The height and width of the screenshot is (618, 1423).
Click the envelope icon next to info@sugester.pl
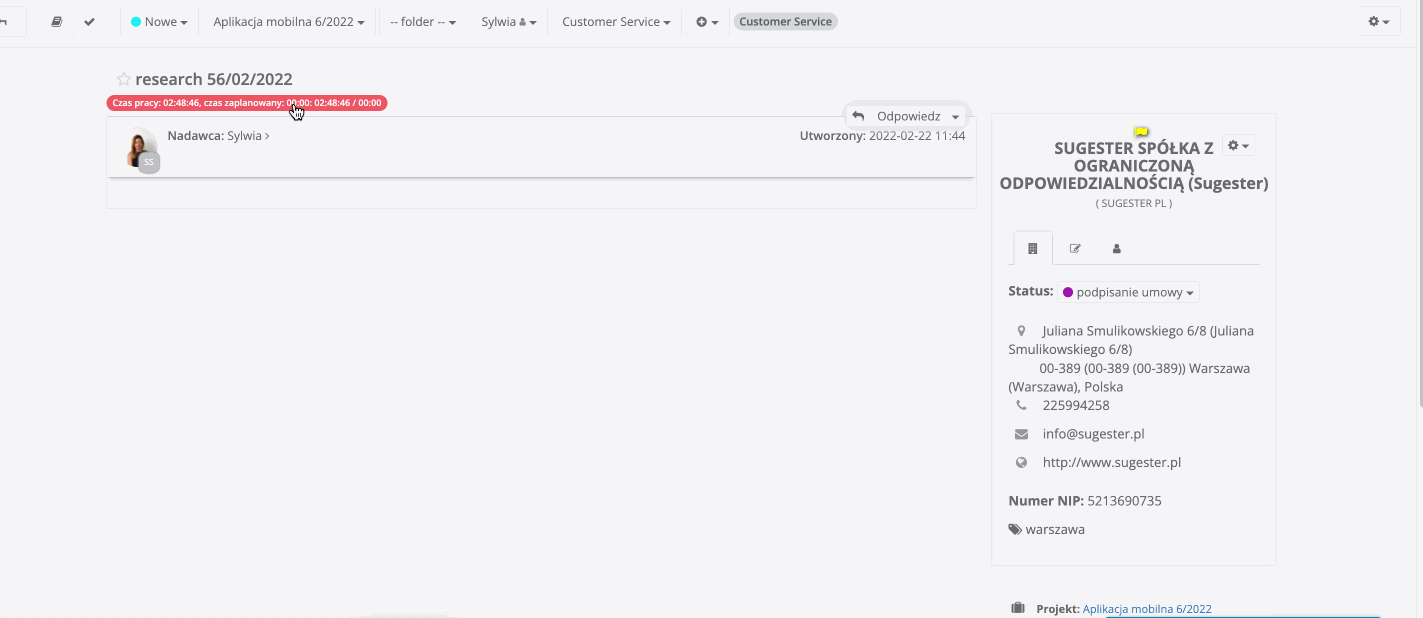[x=1021, y=434]
